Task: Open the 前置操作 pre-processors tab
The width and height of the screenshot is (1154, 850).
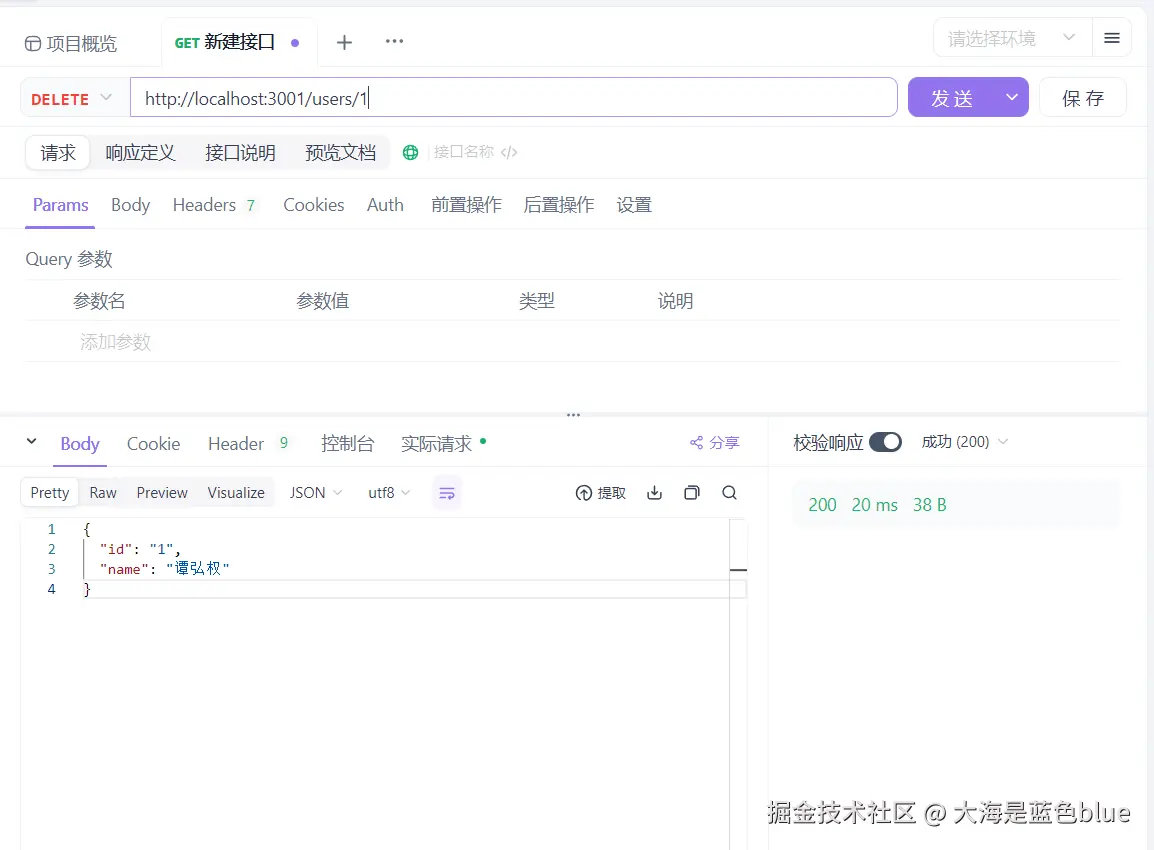Action: pyautogui.click(x=467, y=205)
